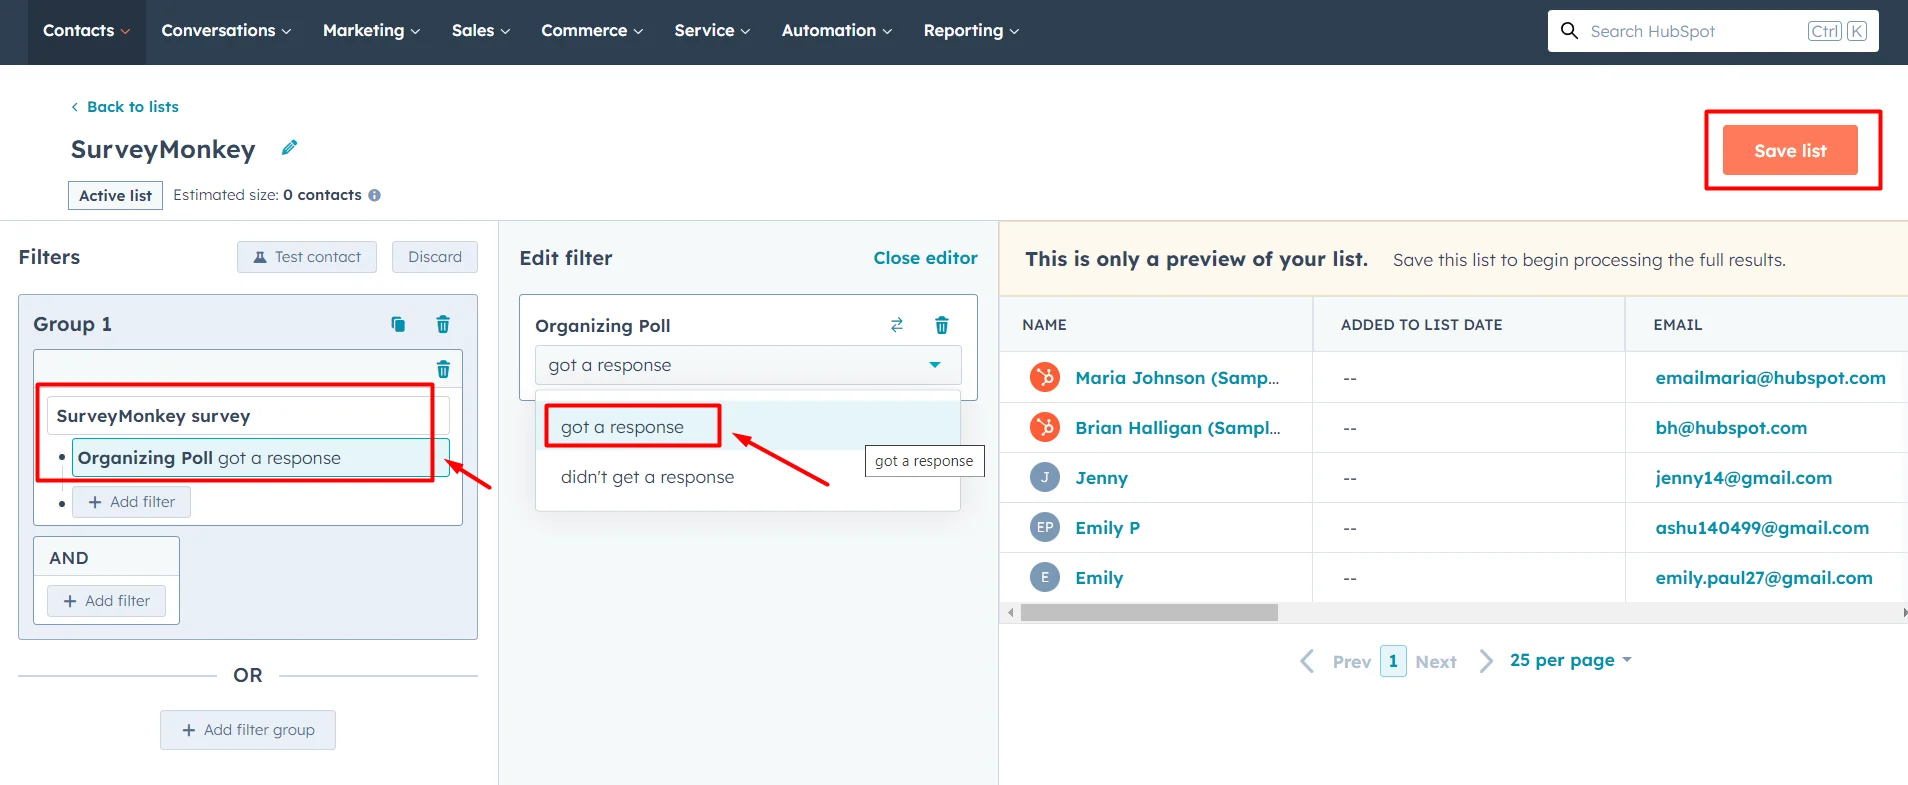Click the swap icon next to Organizing Poll
This screenshot has height=785, width=1908.
(x=897, y=325)
